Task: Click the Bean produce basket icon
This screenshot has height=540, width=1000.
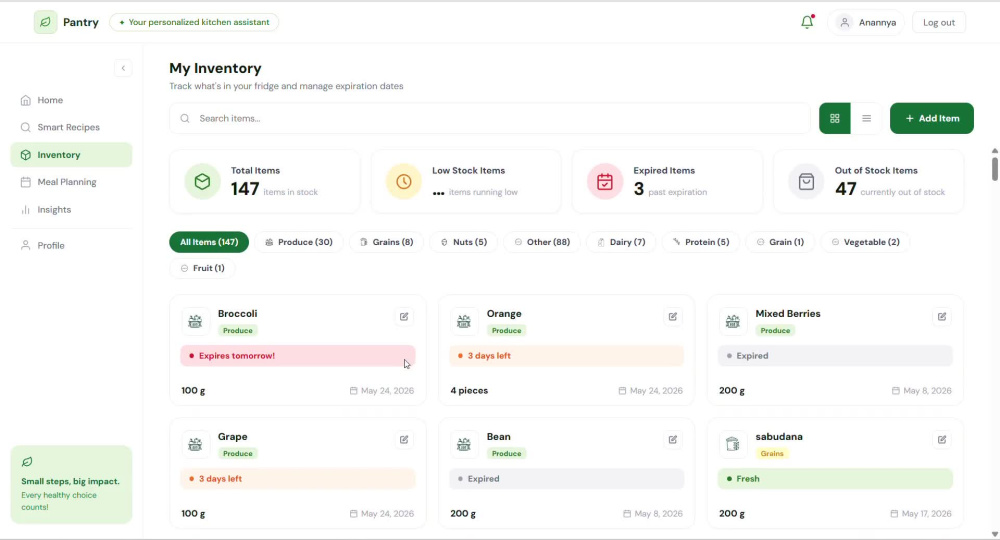Action: pyautogui.click(x=464, y=444)
